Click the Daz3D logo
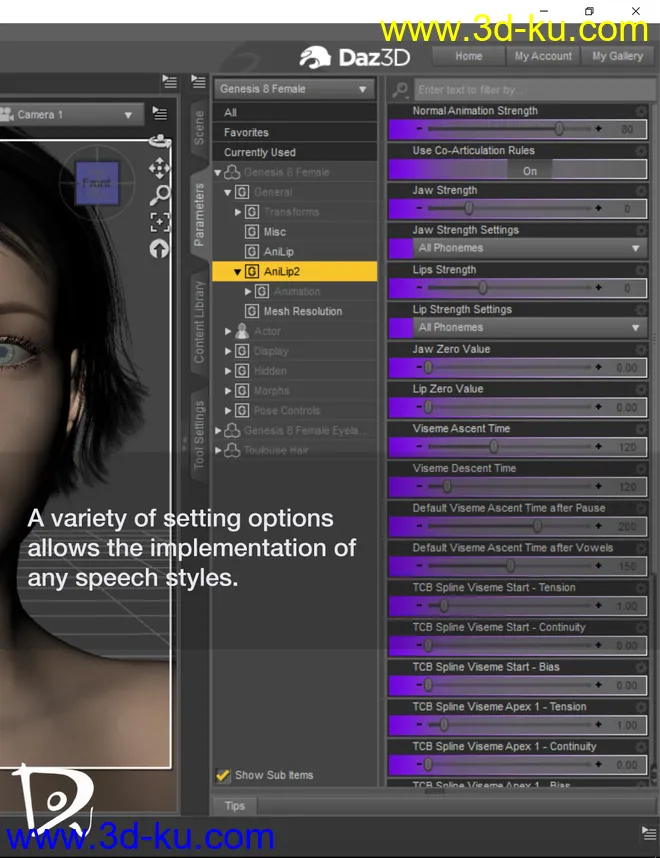 click(x=354, y=57)
